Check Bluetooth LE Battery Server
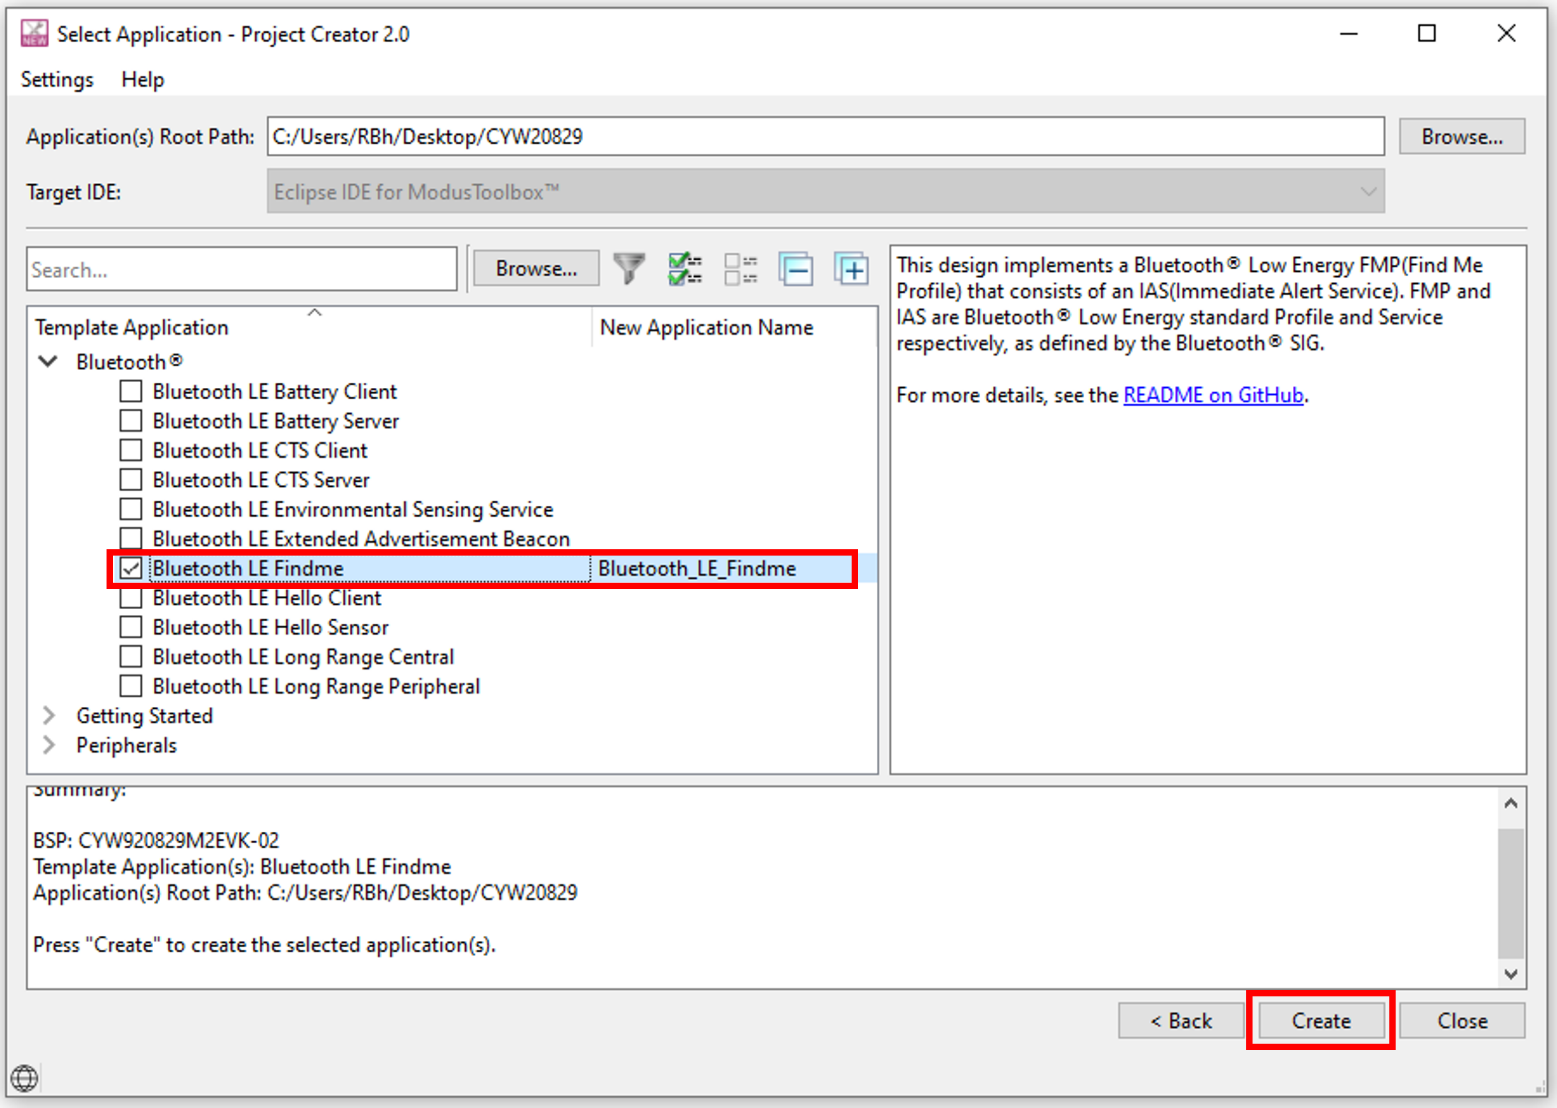The image size is (1557, 1108). (x=130, y=421)
